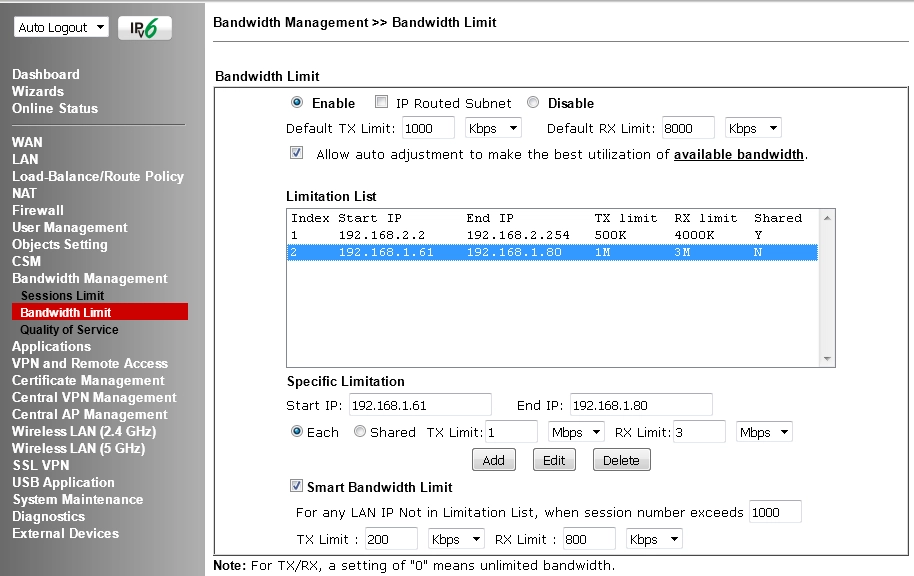914x576 pixels.
Task: Select the Each radio button
Action: 297,431
